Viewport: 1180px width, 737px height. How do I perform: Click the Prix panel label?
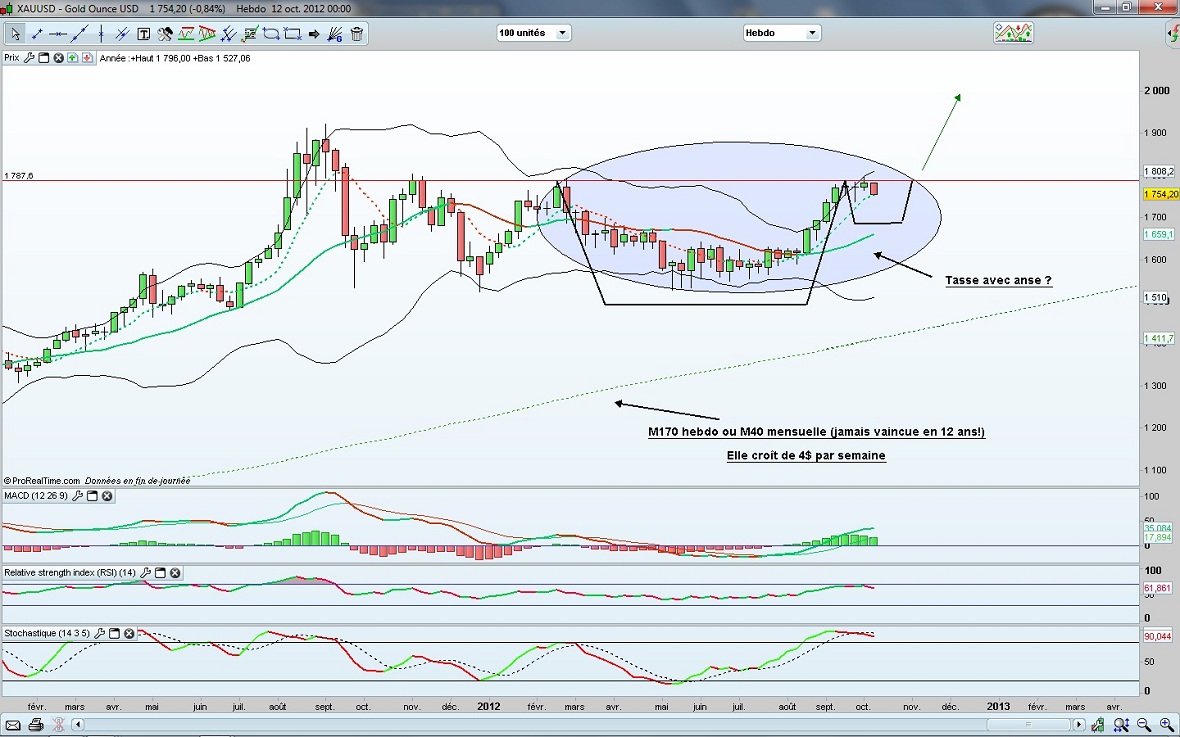point(12,58)
